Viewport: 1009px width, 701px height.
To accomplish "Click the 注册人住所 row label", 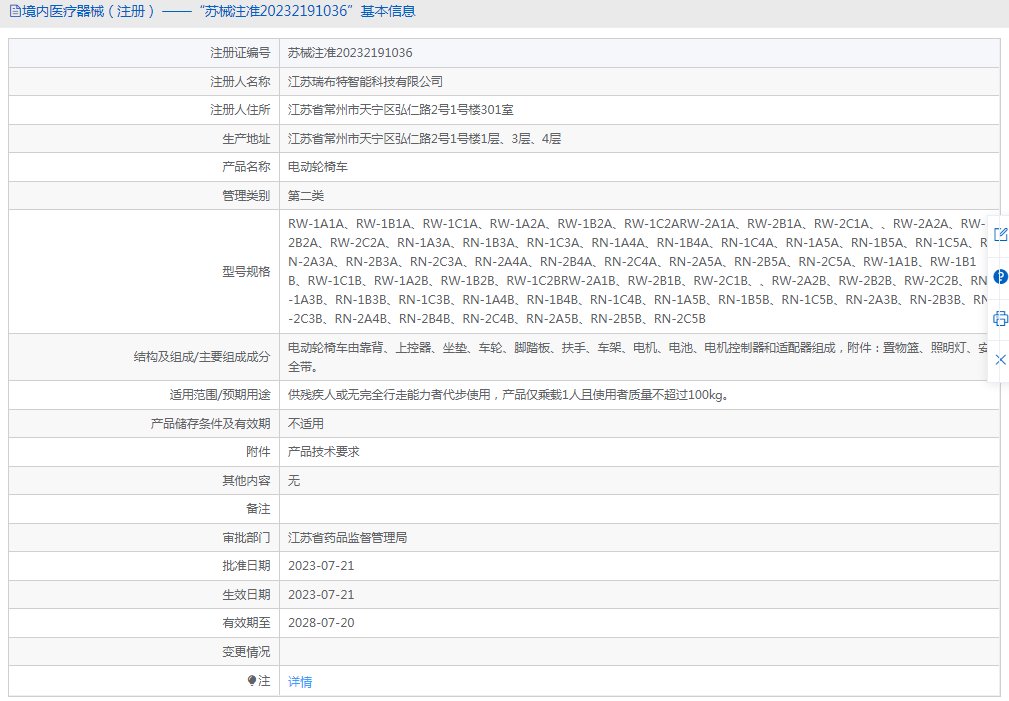I will (x=240, y=110).
